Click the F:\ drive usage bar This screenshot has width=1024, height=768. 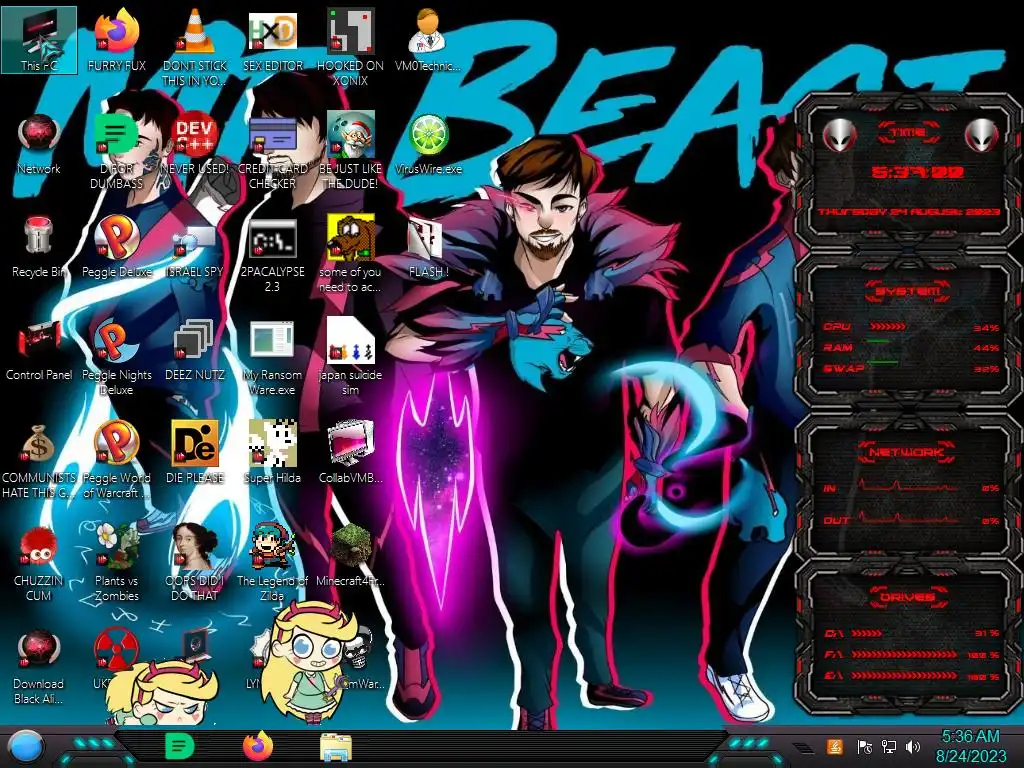[904, 654]
